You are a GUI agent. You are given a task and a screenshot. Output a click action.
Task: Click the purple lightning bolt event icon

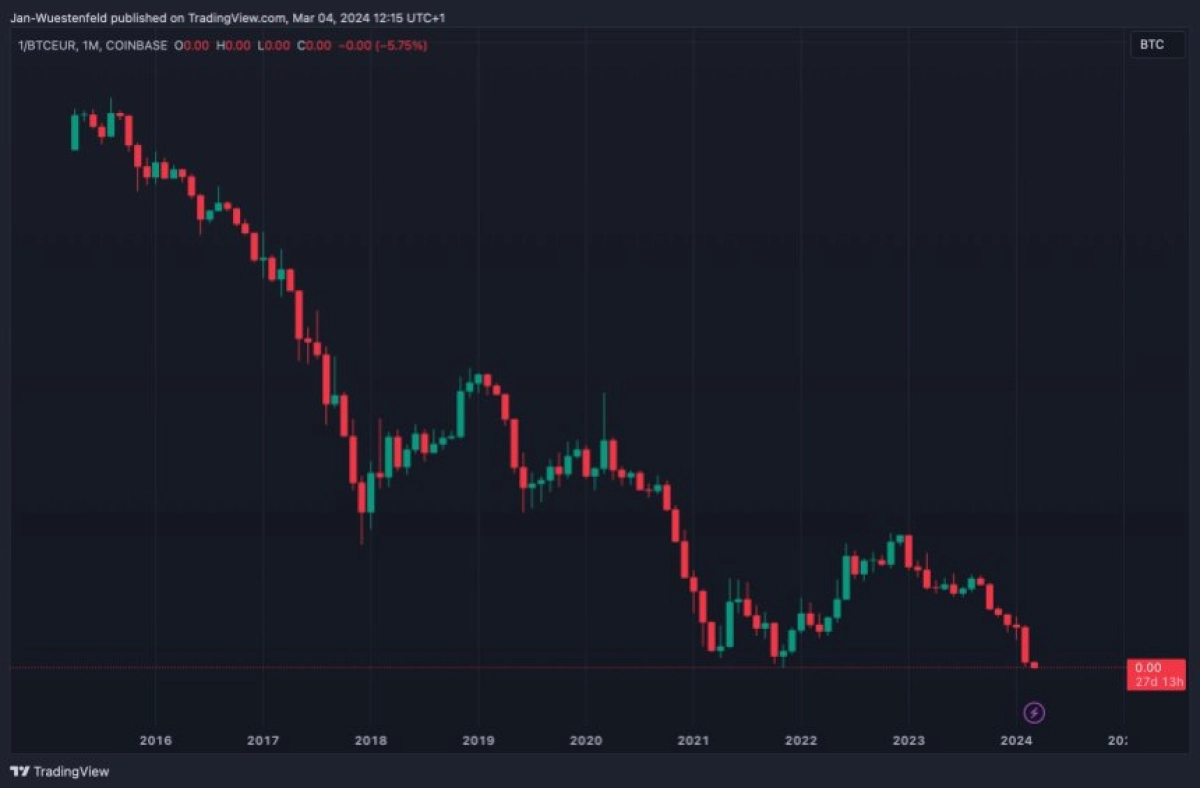(x=1035, y=713)
